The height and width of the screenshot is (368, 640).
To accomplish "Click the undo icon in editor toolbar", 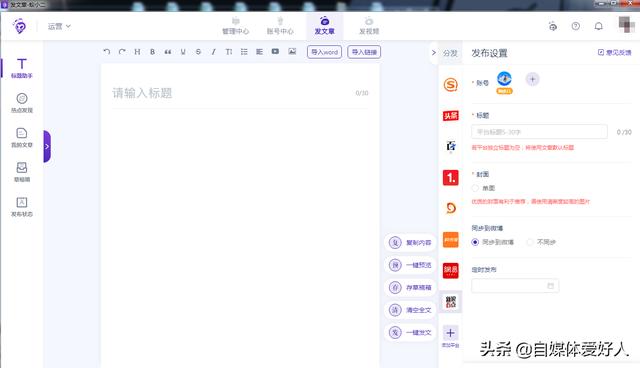I will tap(107, 52).
